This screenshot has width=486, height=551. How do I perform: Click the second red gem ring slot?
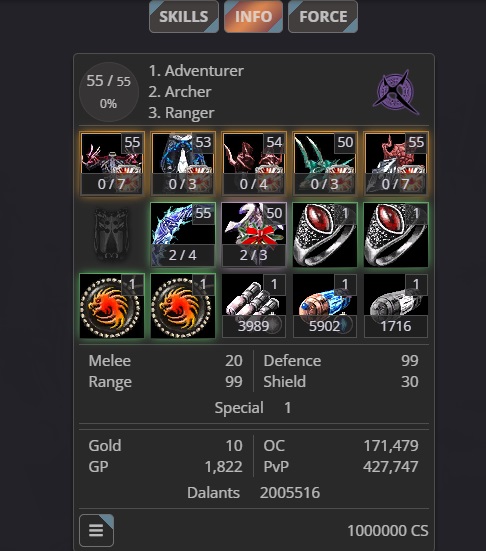click(396, 234)
